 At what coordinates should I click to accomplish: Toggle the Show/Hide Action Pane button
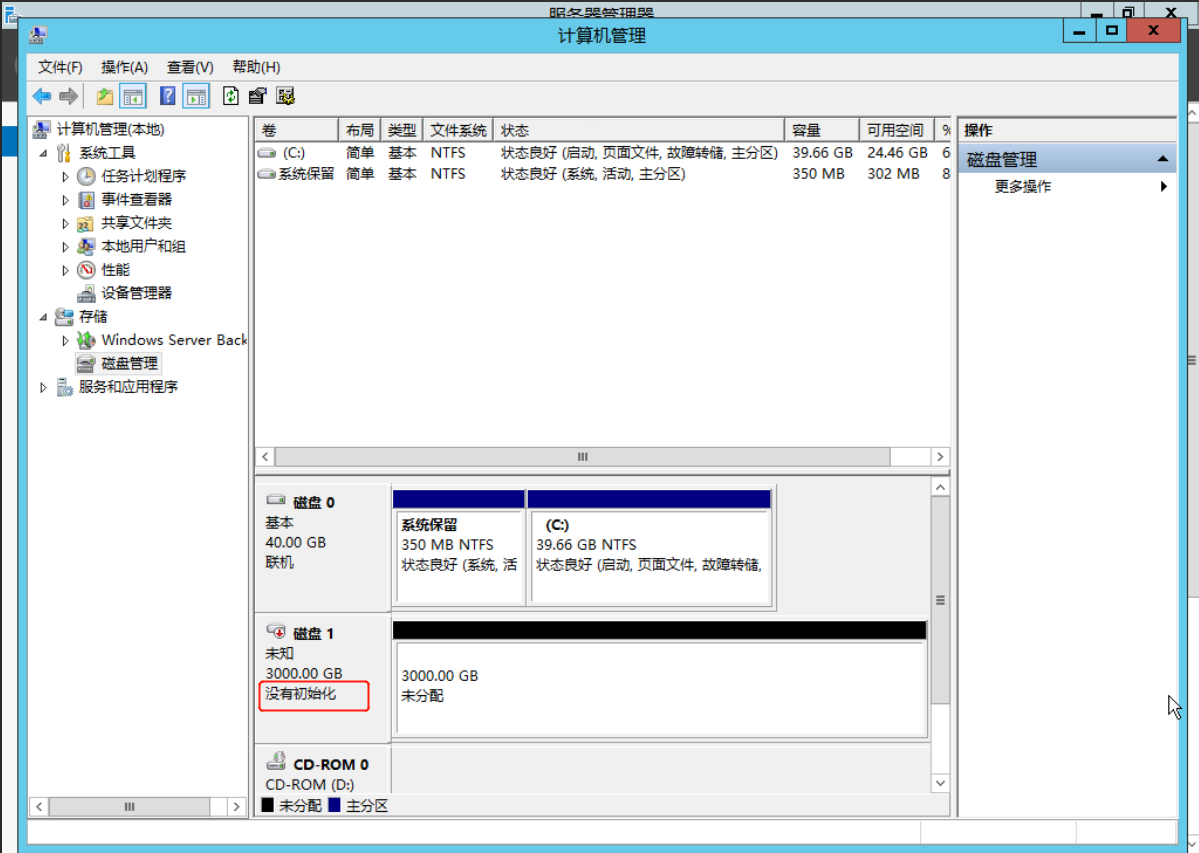point(196,96)
